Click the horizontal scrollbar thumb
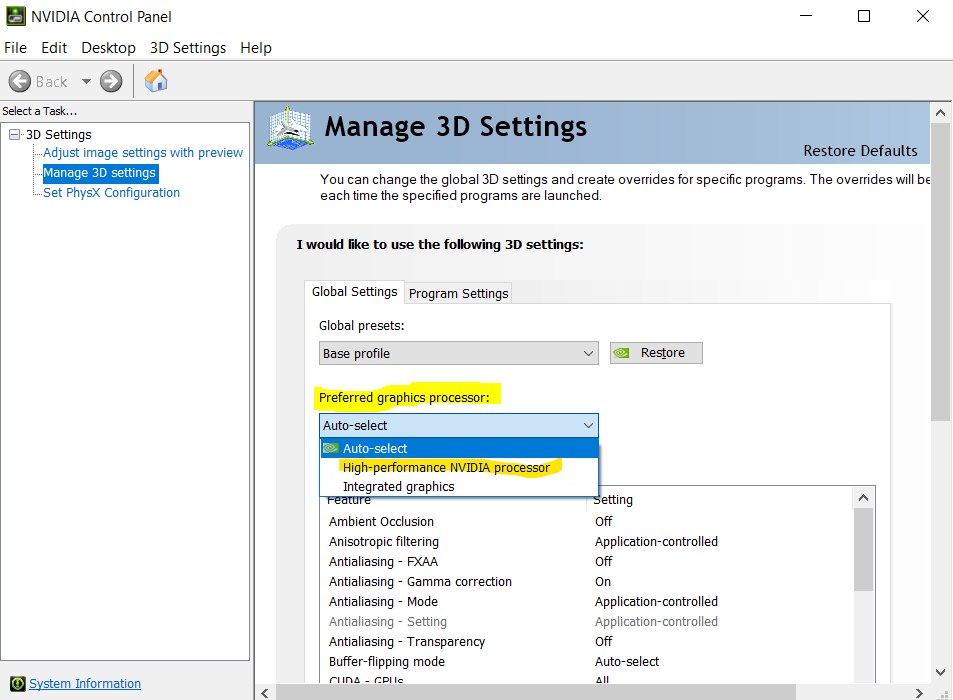The image size is (953, 700). pyautogui.click(x=535, y=693)
